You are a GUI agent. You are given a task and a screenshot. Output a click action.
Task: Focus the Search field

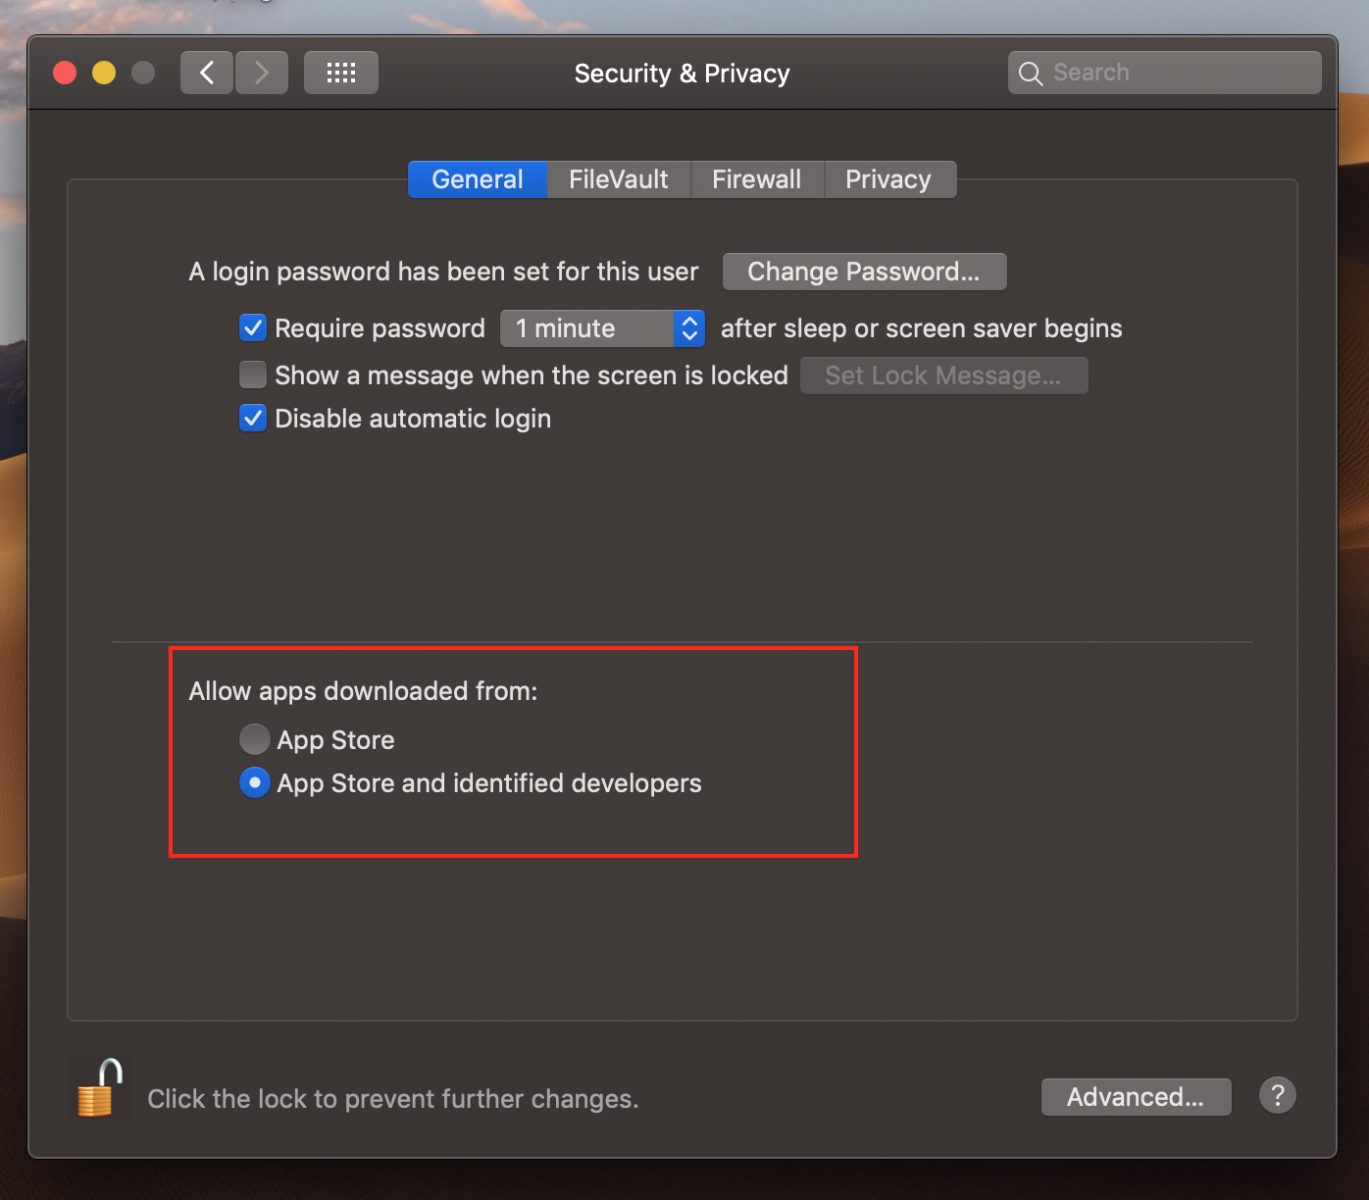[x=1165, y=73]
